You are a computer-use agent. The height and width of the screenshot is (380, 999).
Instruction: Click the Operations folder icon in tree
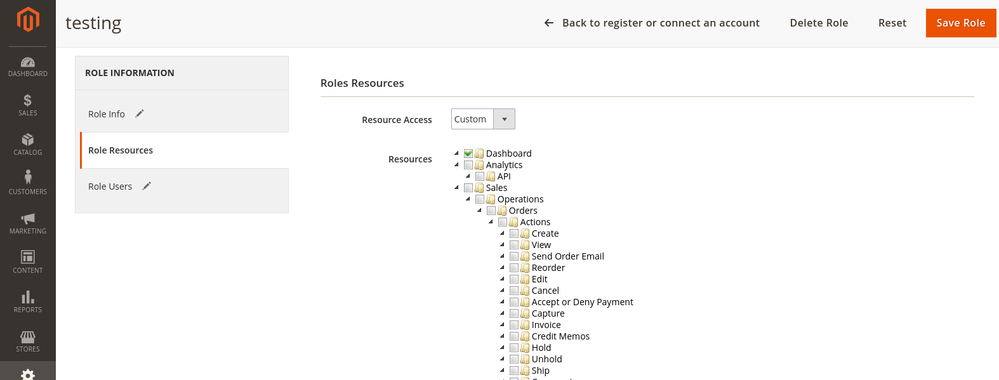pyautogui.click(x=491, y=200)
